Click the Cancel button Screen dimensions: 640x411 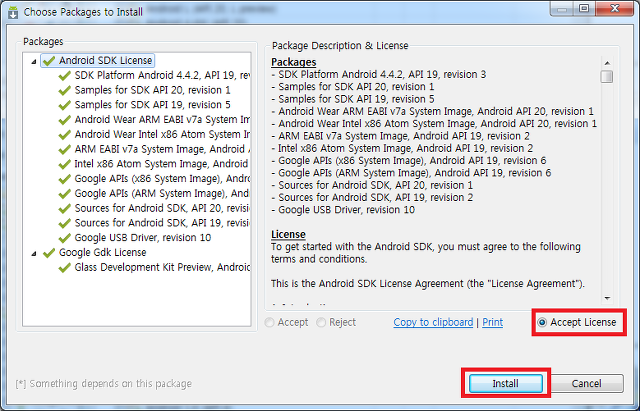tap(586, 383)
